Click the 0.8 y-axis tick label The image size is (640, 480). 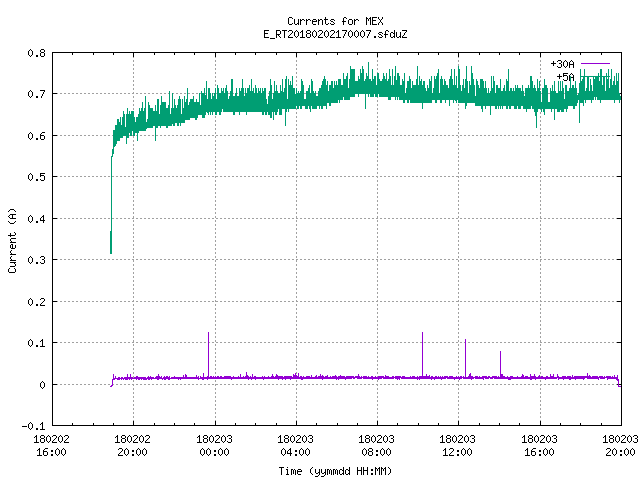pos(36,53)
